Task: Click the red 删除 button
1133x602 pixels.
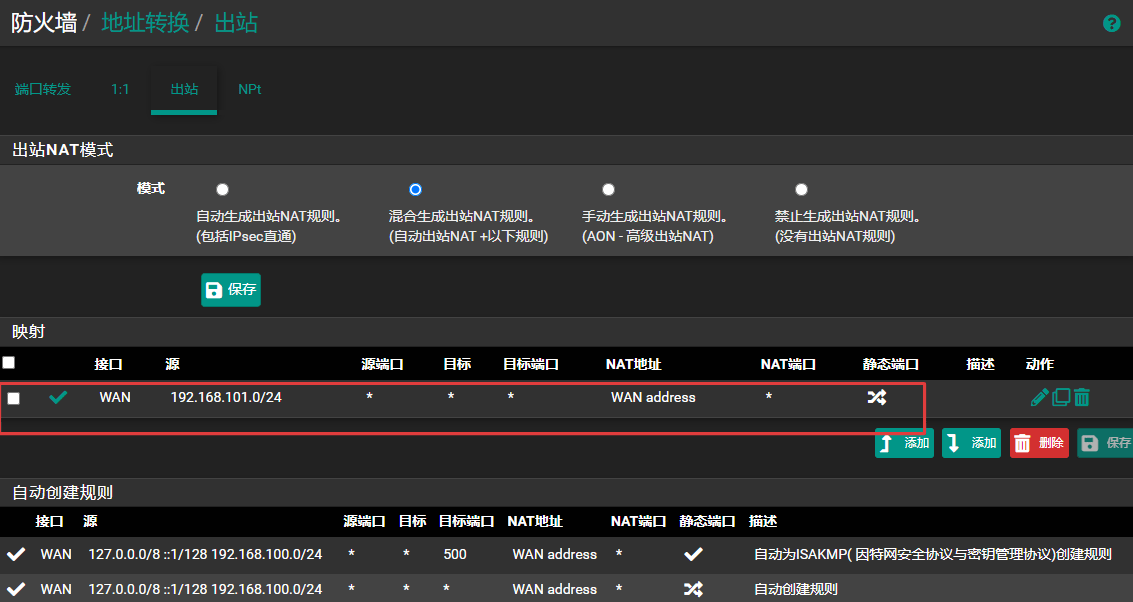Action: (x=1039, y=443)
